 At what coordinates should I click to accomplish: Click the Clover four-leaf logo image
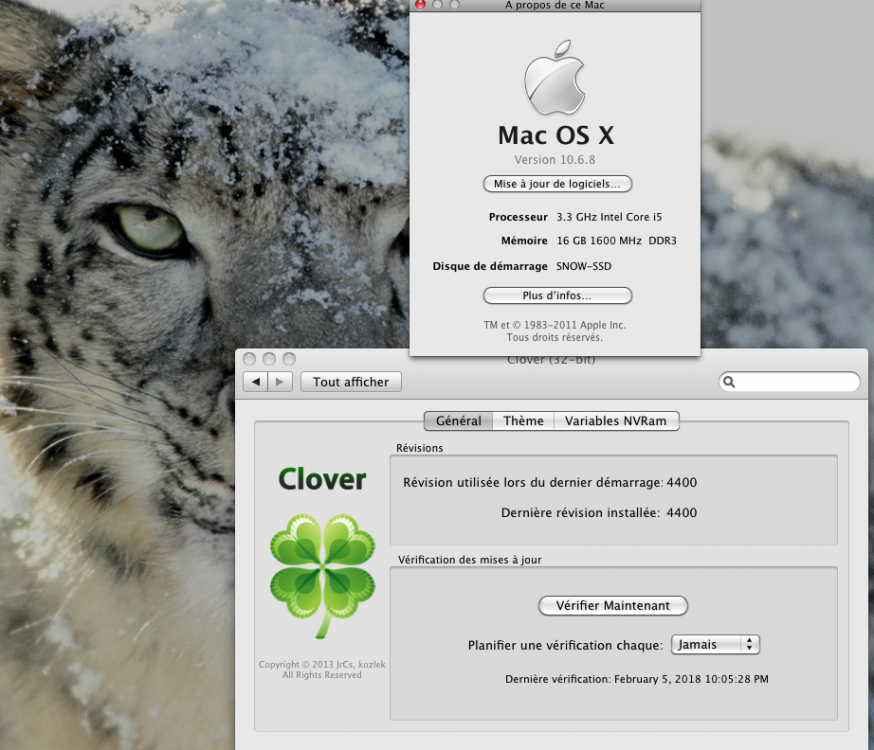point(322,576)
